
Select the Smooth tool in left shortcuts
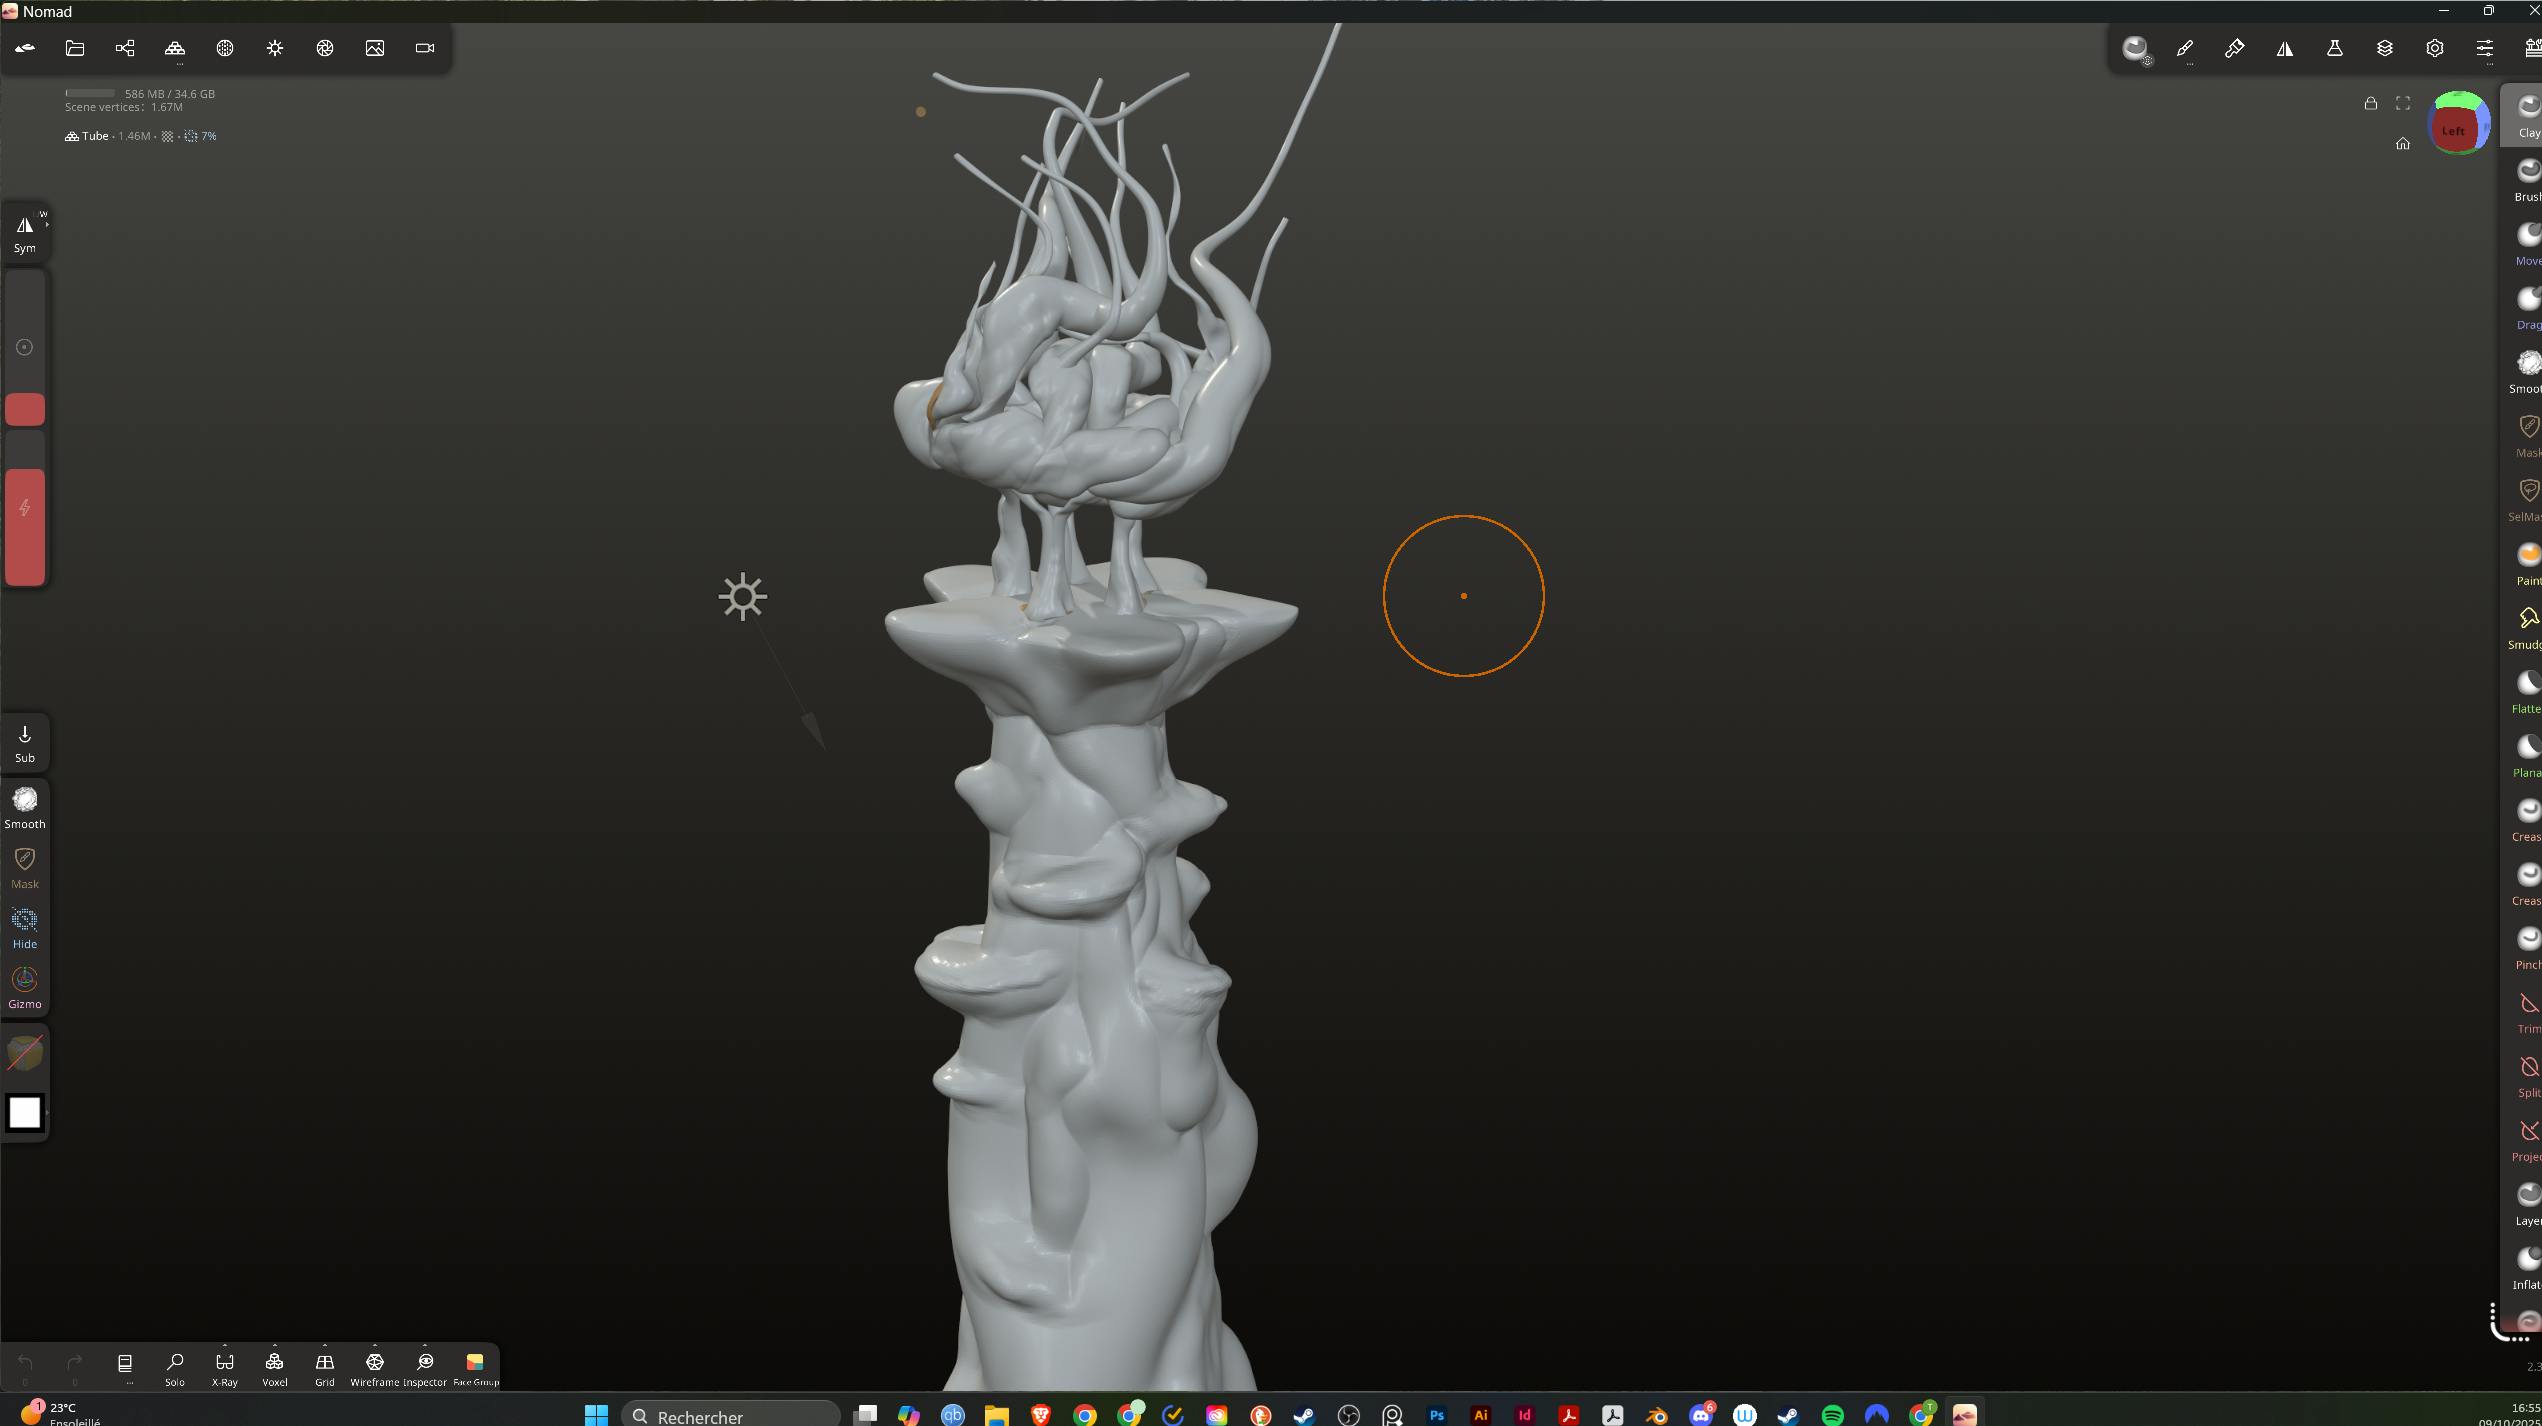click(x=25, y=806)
